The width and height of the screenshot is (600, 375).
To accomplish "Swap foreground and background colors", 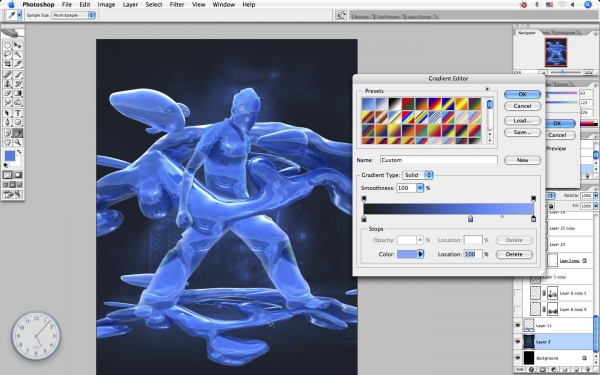I will point(19,152).
